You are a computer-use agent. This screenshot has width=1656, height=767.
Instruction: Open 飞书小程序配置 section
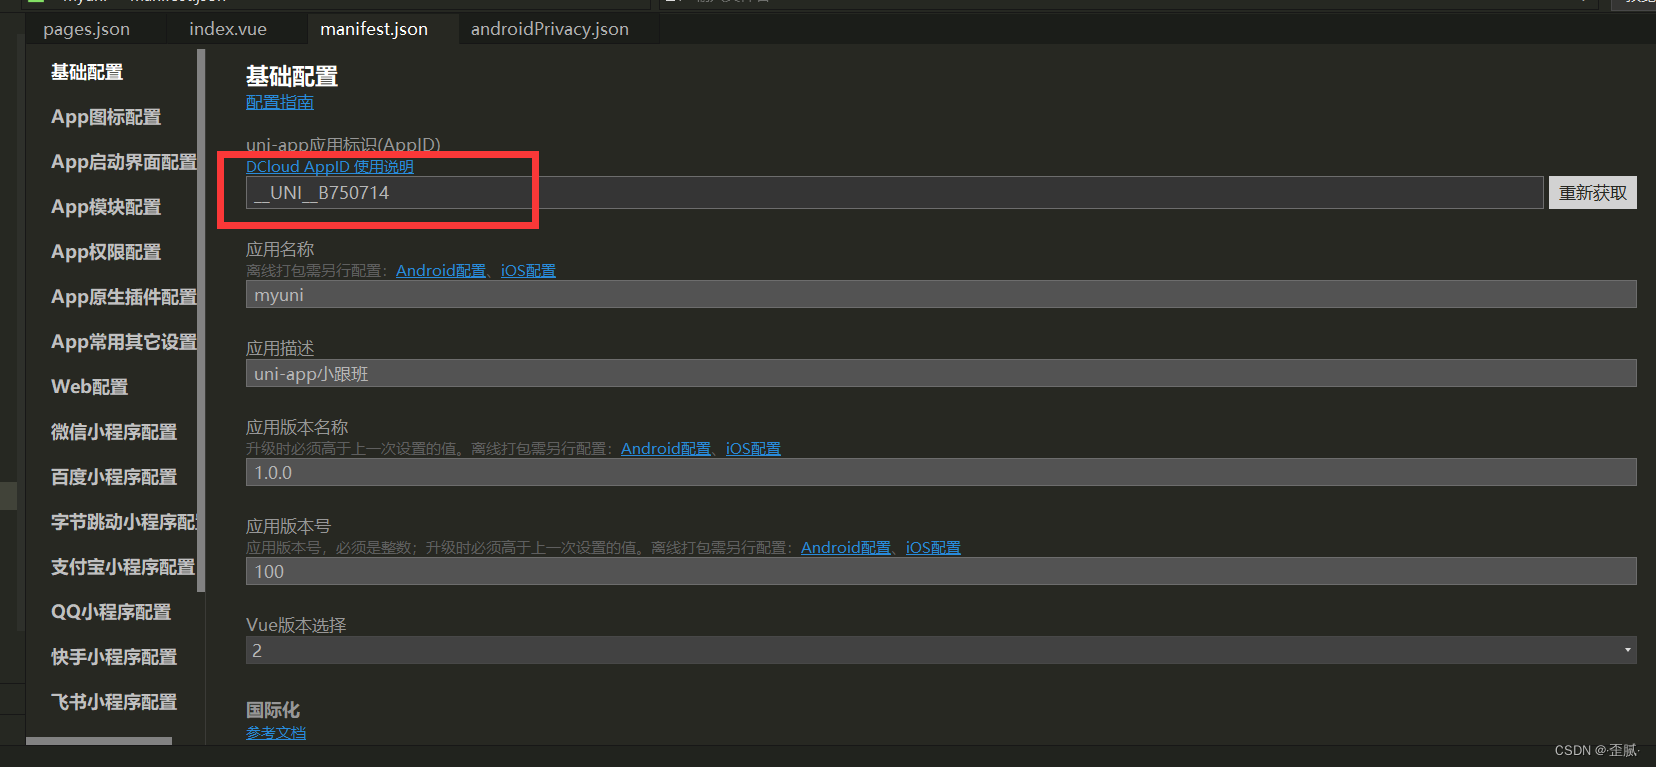[114, 702]
